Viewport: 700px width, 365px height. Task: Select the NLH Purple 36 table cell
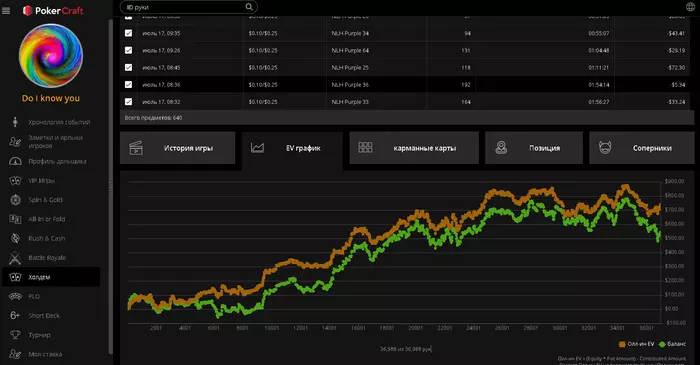[x=350, y=84]
